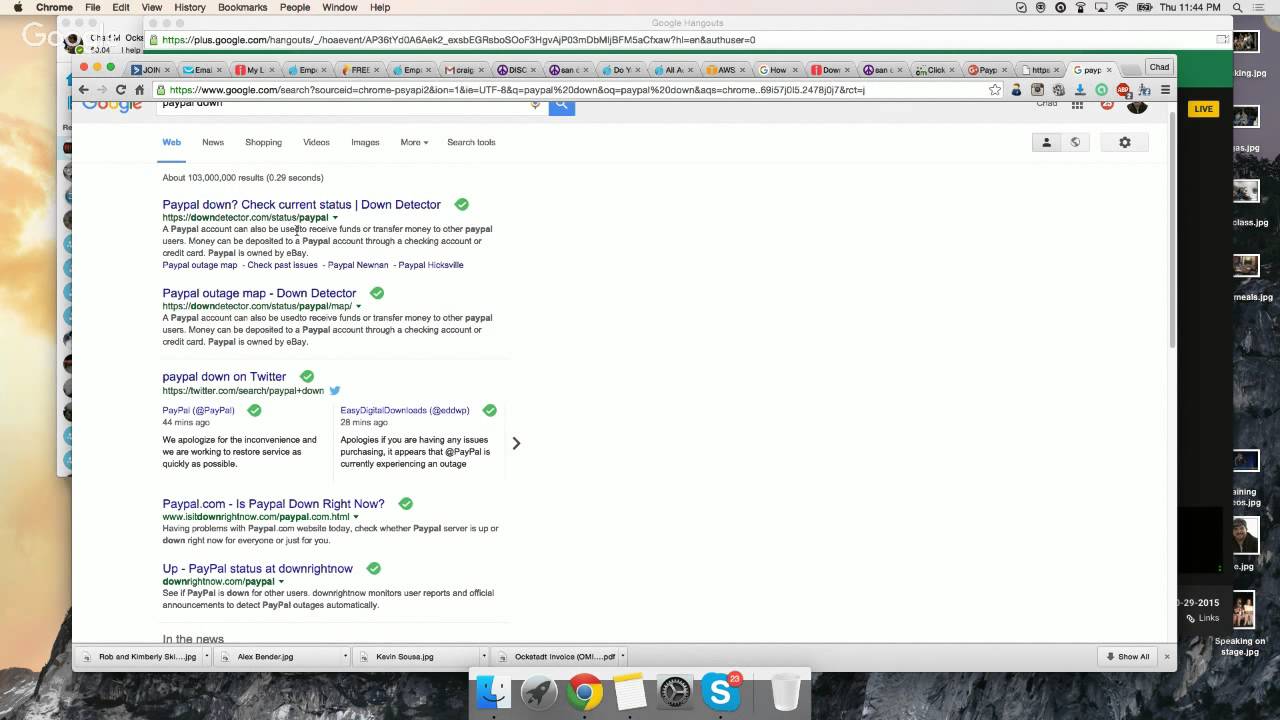Click the Twitter bird icon
The image size is (1280, 720).
coord(335,391)
